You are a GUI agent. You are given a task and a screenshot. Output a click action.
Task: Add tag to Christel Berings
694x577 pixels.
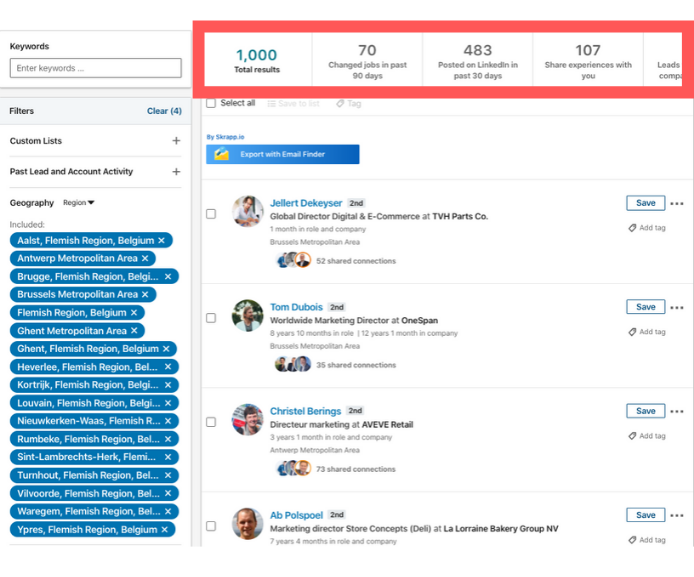[x=647, y=436]
